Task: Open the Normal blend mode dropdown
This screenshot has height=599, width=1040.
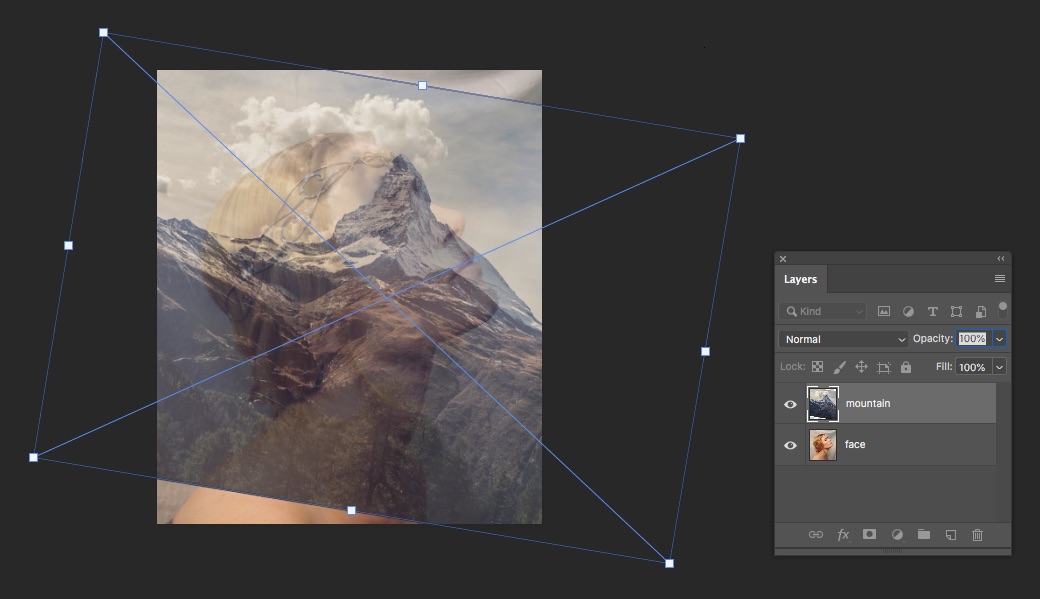Action: [845, 339]
